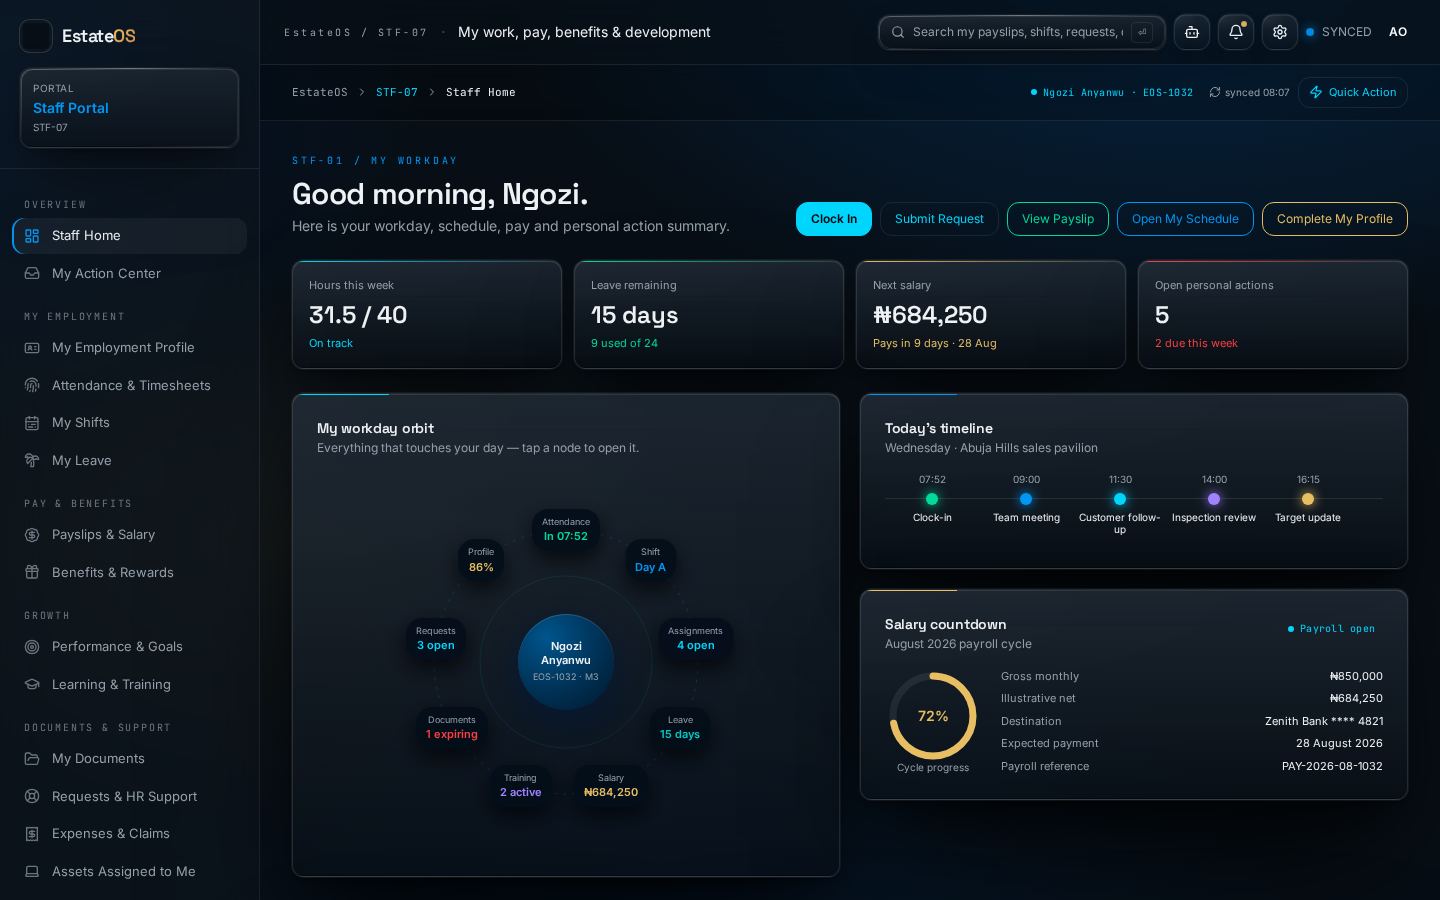Click the Payslips & Salary coin icon

(32, 535)
